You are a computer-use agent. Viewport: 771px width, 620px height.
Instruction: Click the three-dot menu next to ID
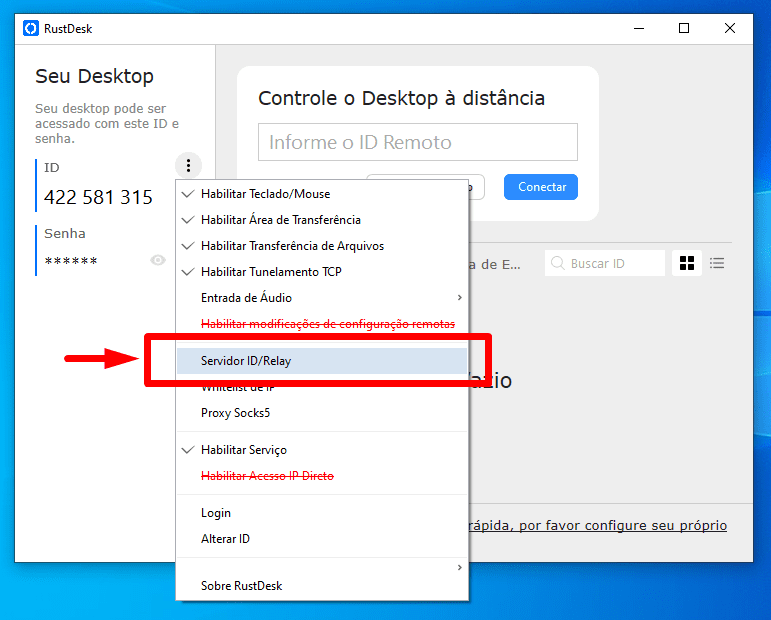point(188,166)
